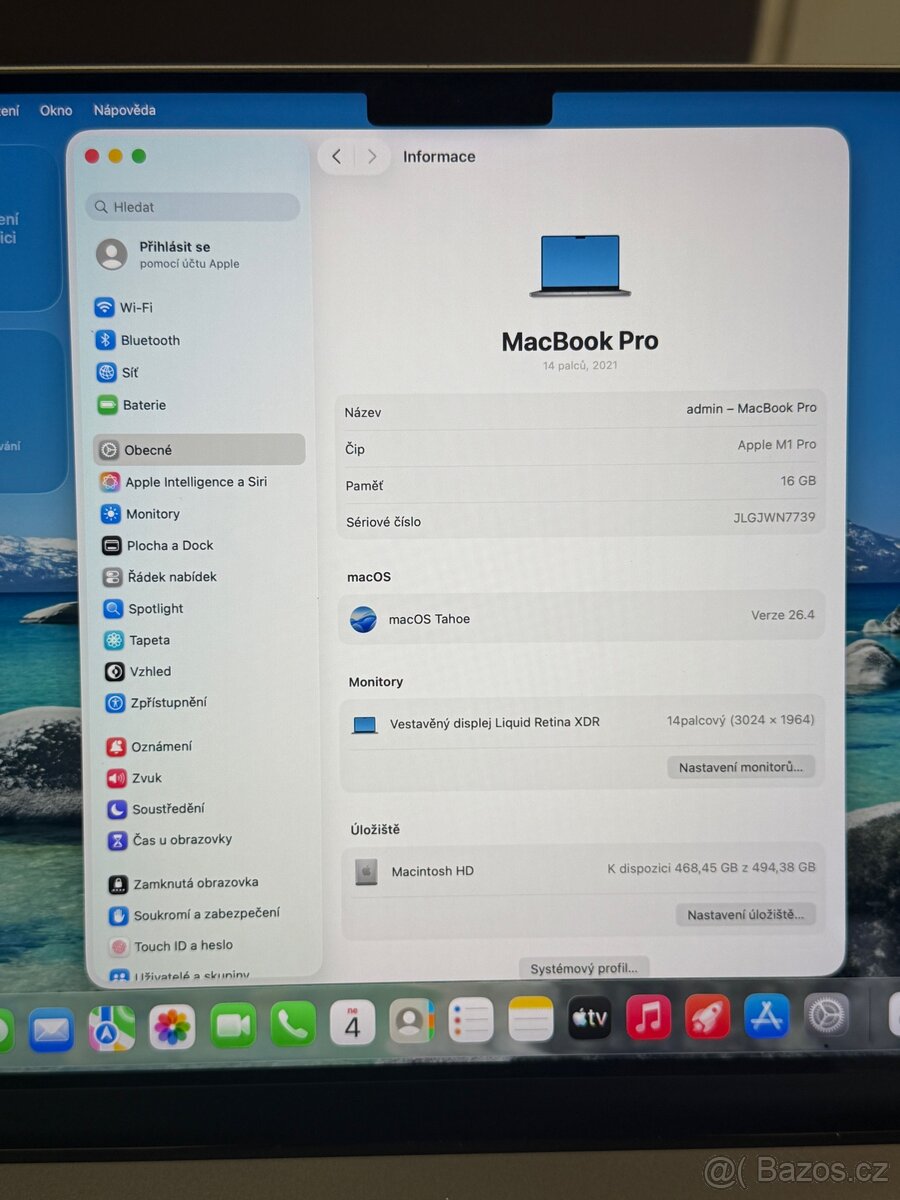Select Zamknutá obrazovka settings
The image size is (900, 1200).
(184, 883)
